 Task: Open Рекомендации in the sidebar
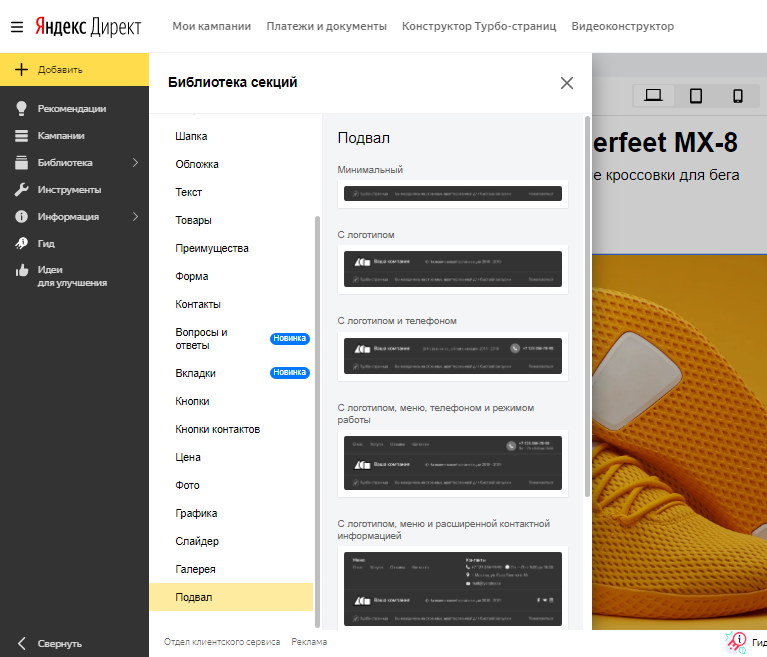pos(74,109)
